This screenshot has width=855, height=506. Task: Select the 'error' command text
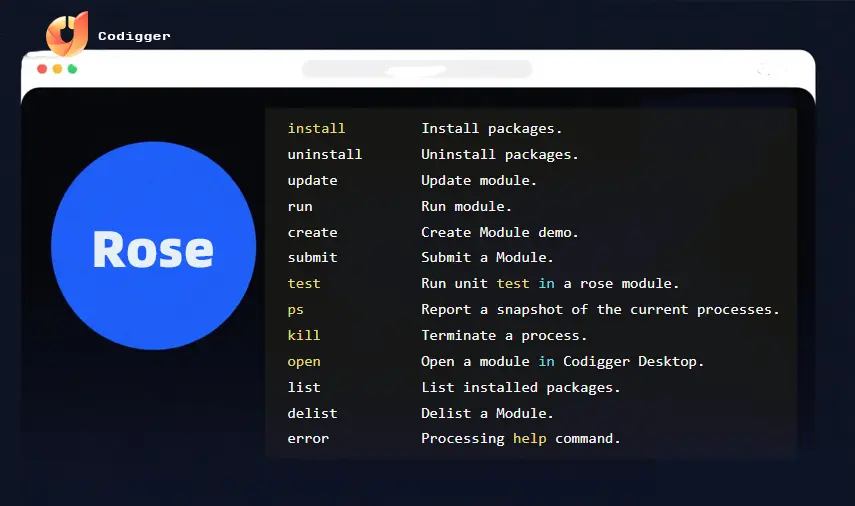pos(308,439)
